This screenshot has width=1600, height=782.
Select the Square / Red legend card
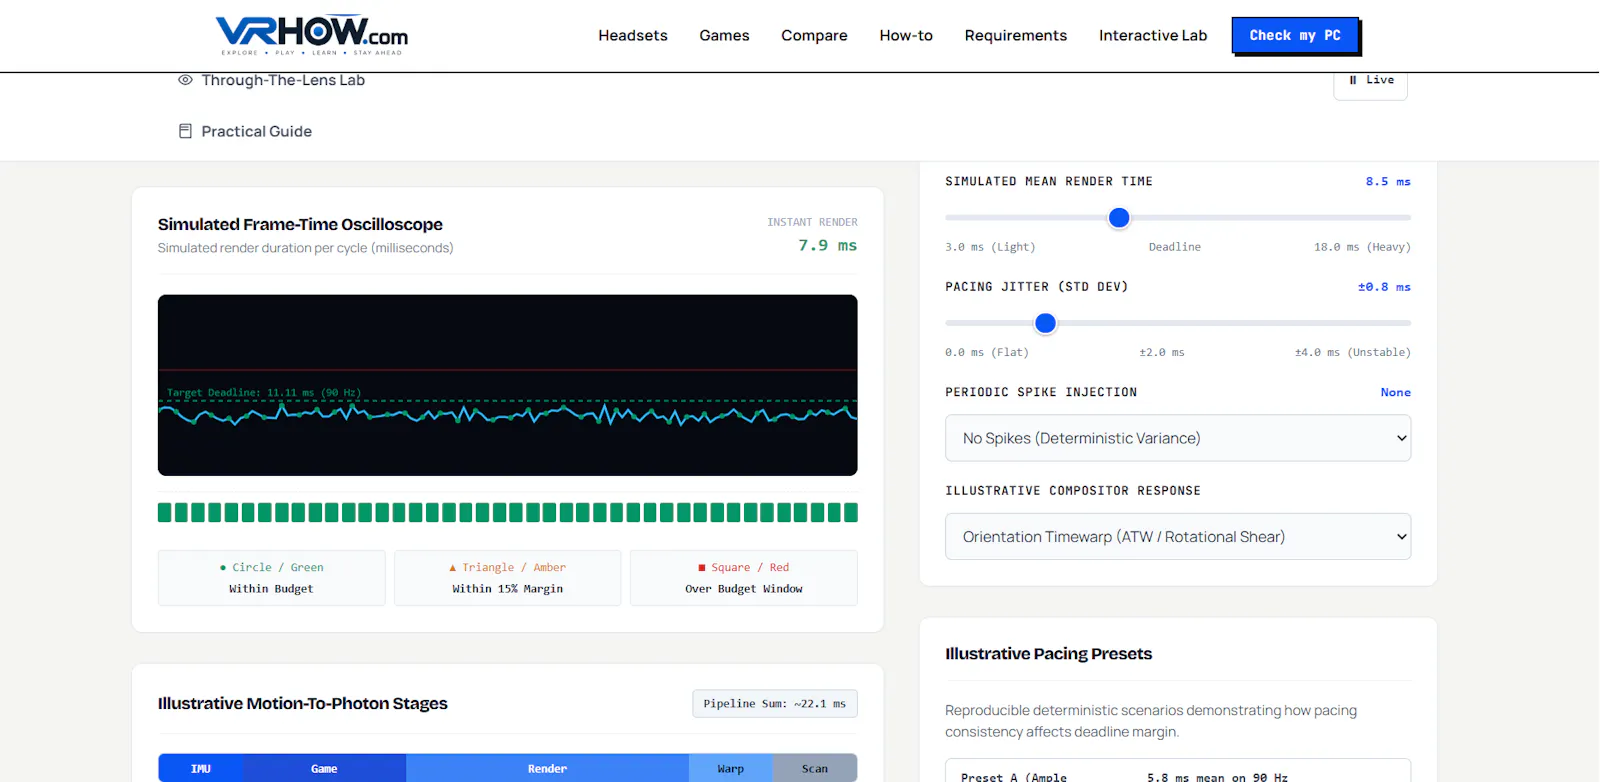[x=743, y=578]
